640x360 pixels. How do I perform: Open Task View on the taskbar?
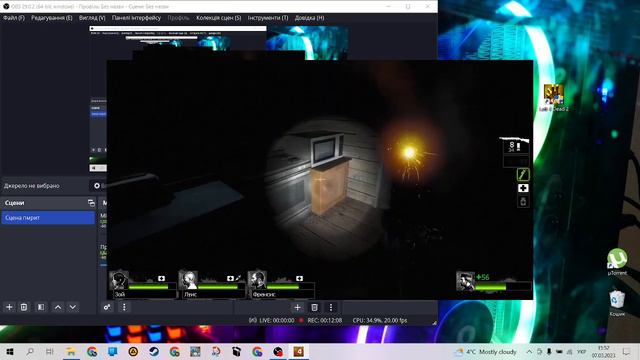tap(50, 351)
